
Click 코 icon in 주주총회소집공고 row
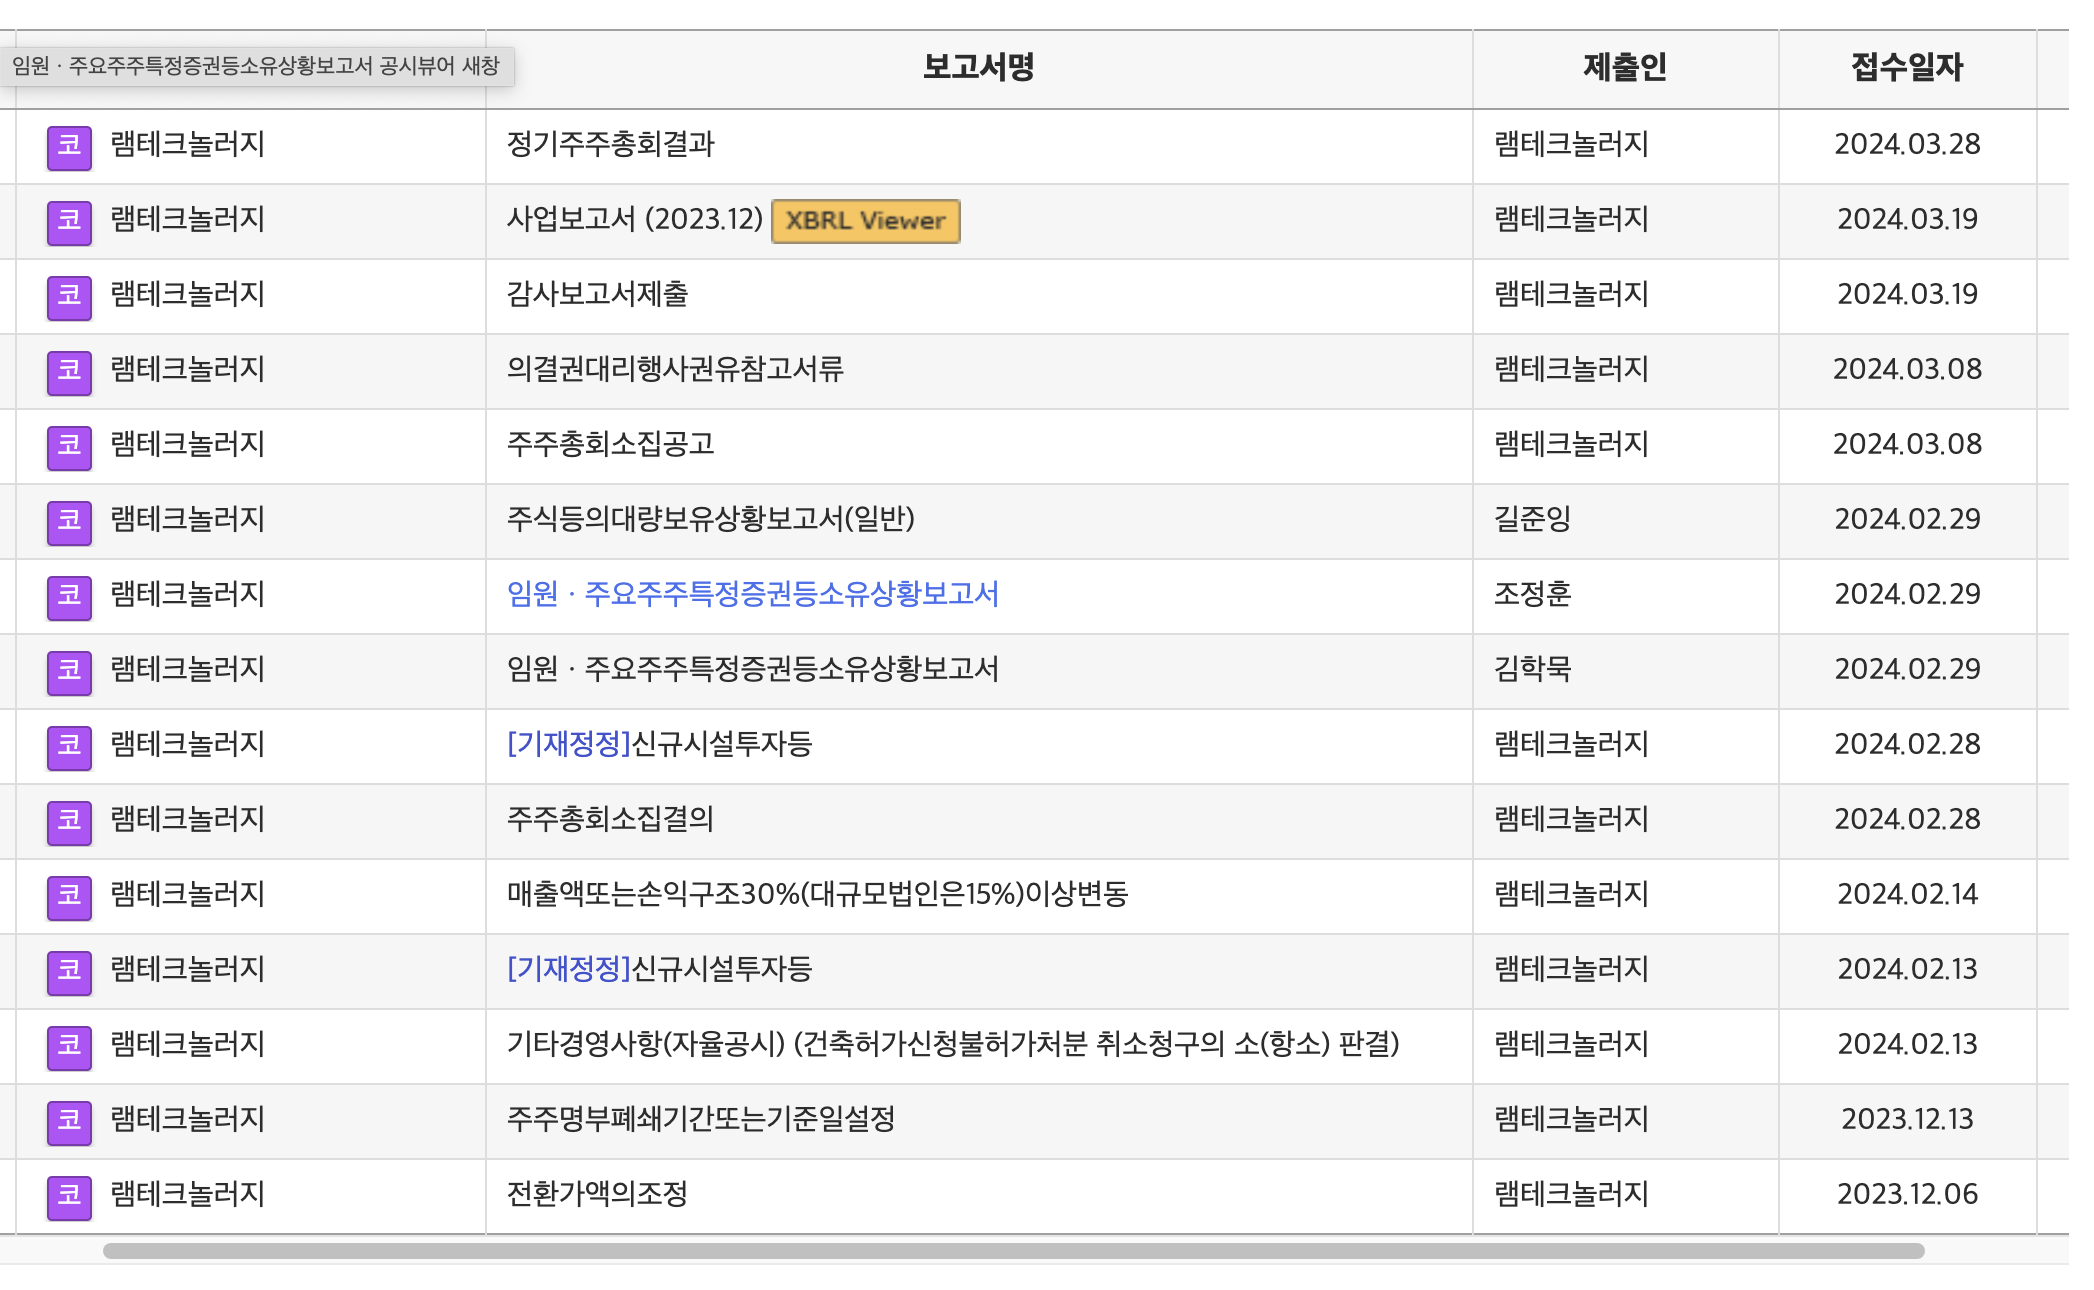tap(69, 447)
